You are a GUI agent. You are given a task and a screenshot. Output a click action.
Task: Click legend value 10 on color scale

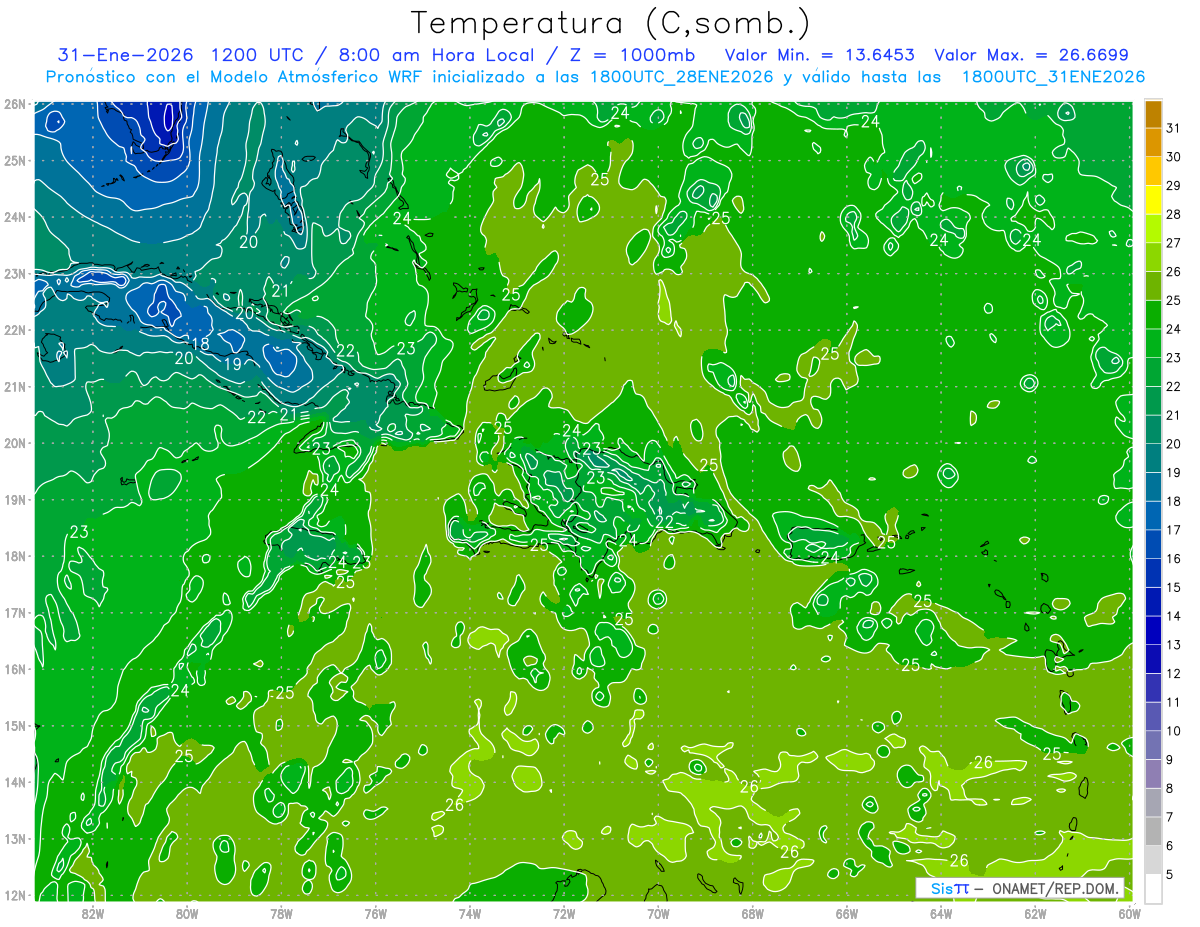(x=1173, y=731)
